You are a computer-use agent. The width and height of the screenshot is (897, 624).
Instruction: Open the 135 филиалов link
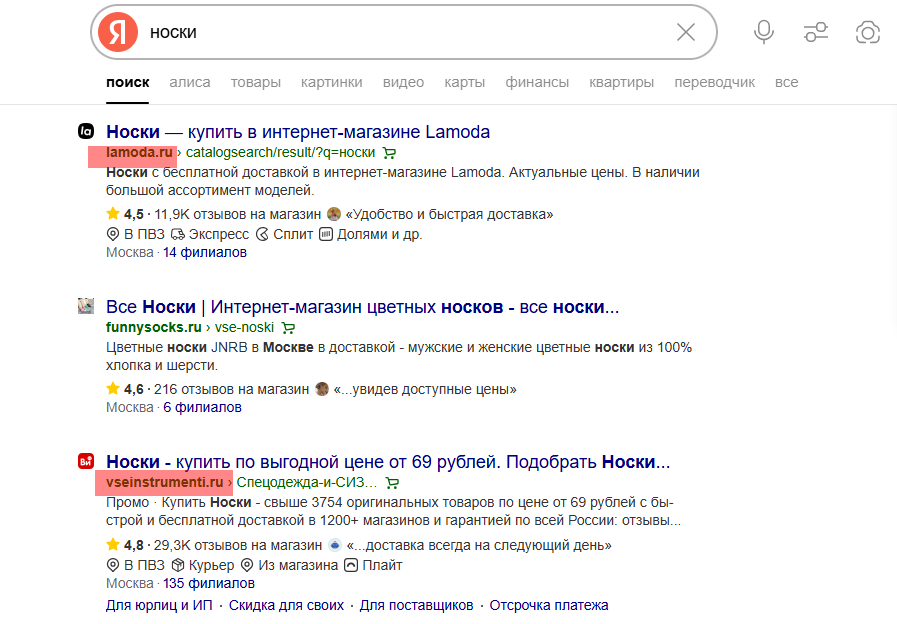coord(209,583)
